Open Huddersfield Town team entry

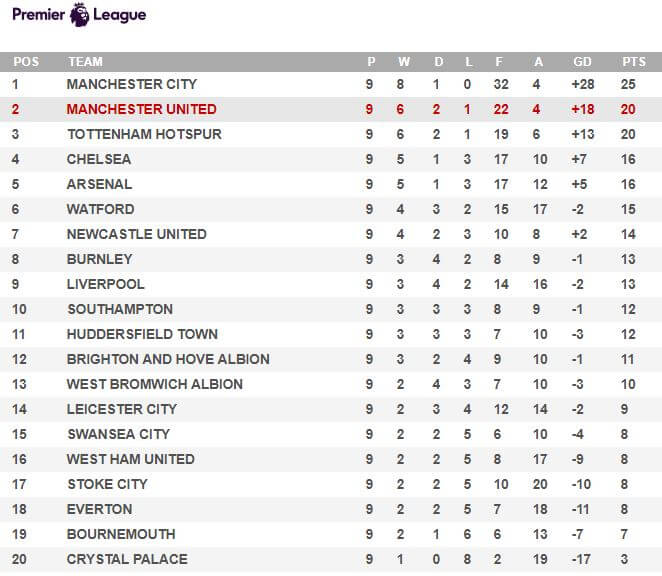142,334
